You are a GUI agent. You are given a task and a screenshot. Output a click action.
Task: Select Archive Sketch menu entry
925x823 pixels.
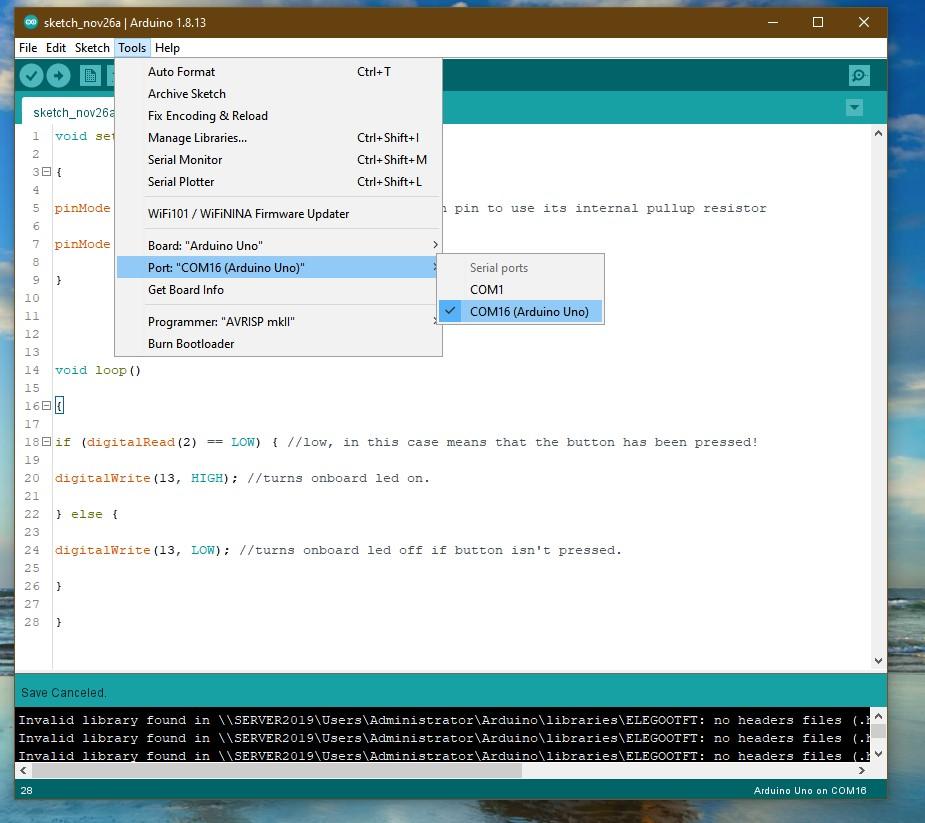coord(278,94)
